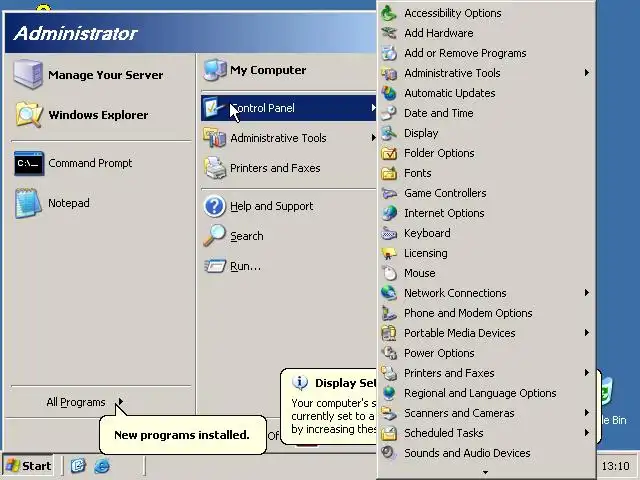The width and height of the screenshot is (640, 480).
Task: Click the Command Prompt label
Action: click(x=90, y=163)
